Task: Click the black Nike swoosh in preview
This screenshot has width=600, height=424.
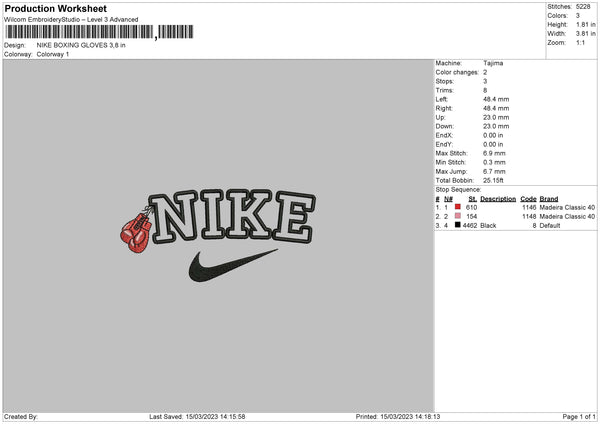Action: tap(233, 266)
